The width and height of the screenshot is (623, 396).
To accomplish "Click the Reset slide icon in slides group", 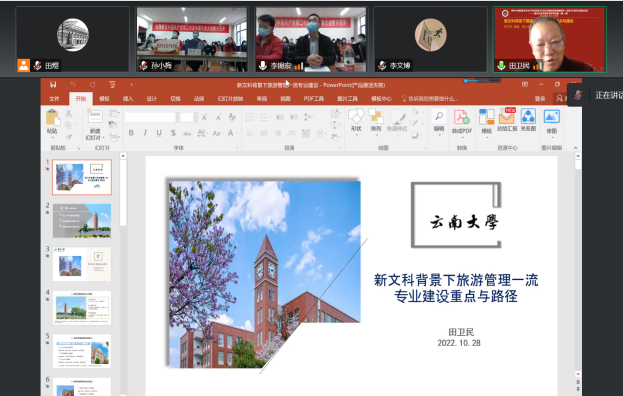I will coord(113,125).
